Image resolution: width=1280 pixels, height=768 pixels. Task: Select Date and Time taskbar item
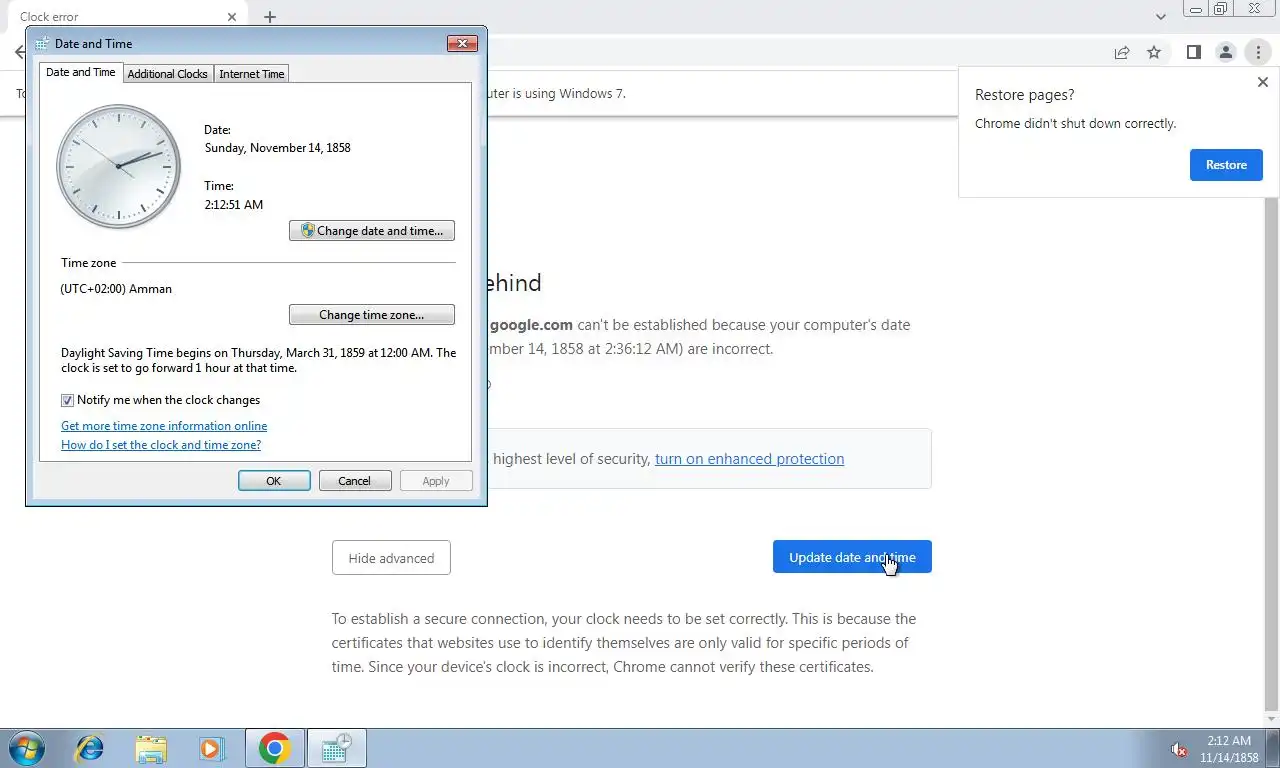pyautogui.click(x=337, y=748)
